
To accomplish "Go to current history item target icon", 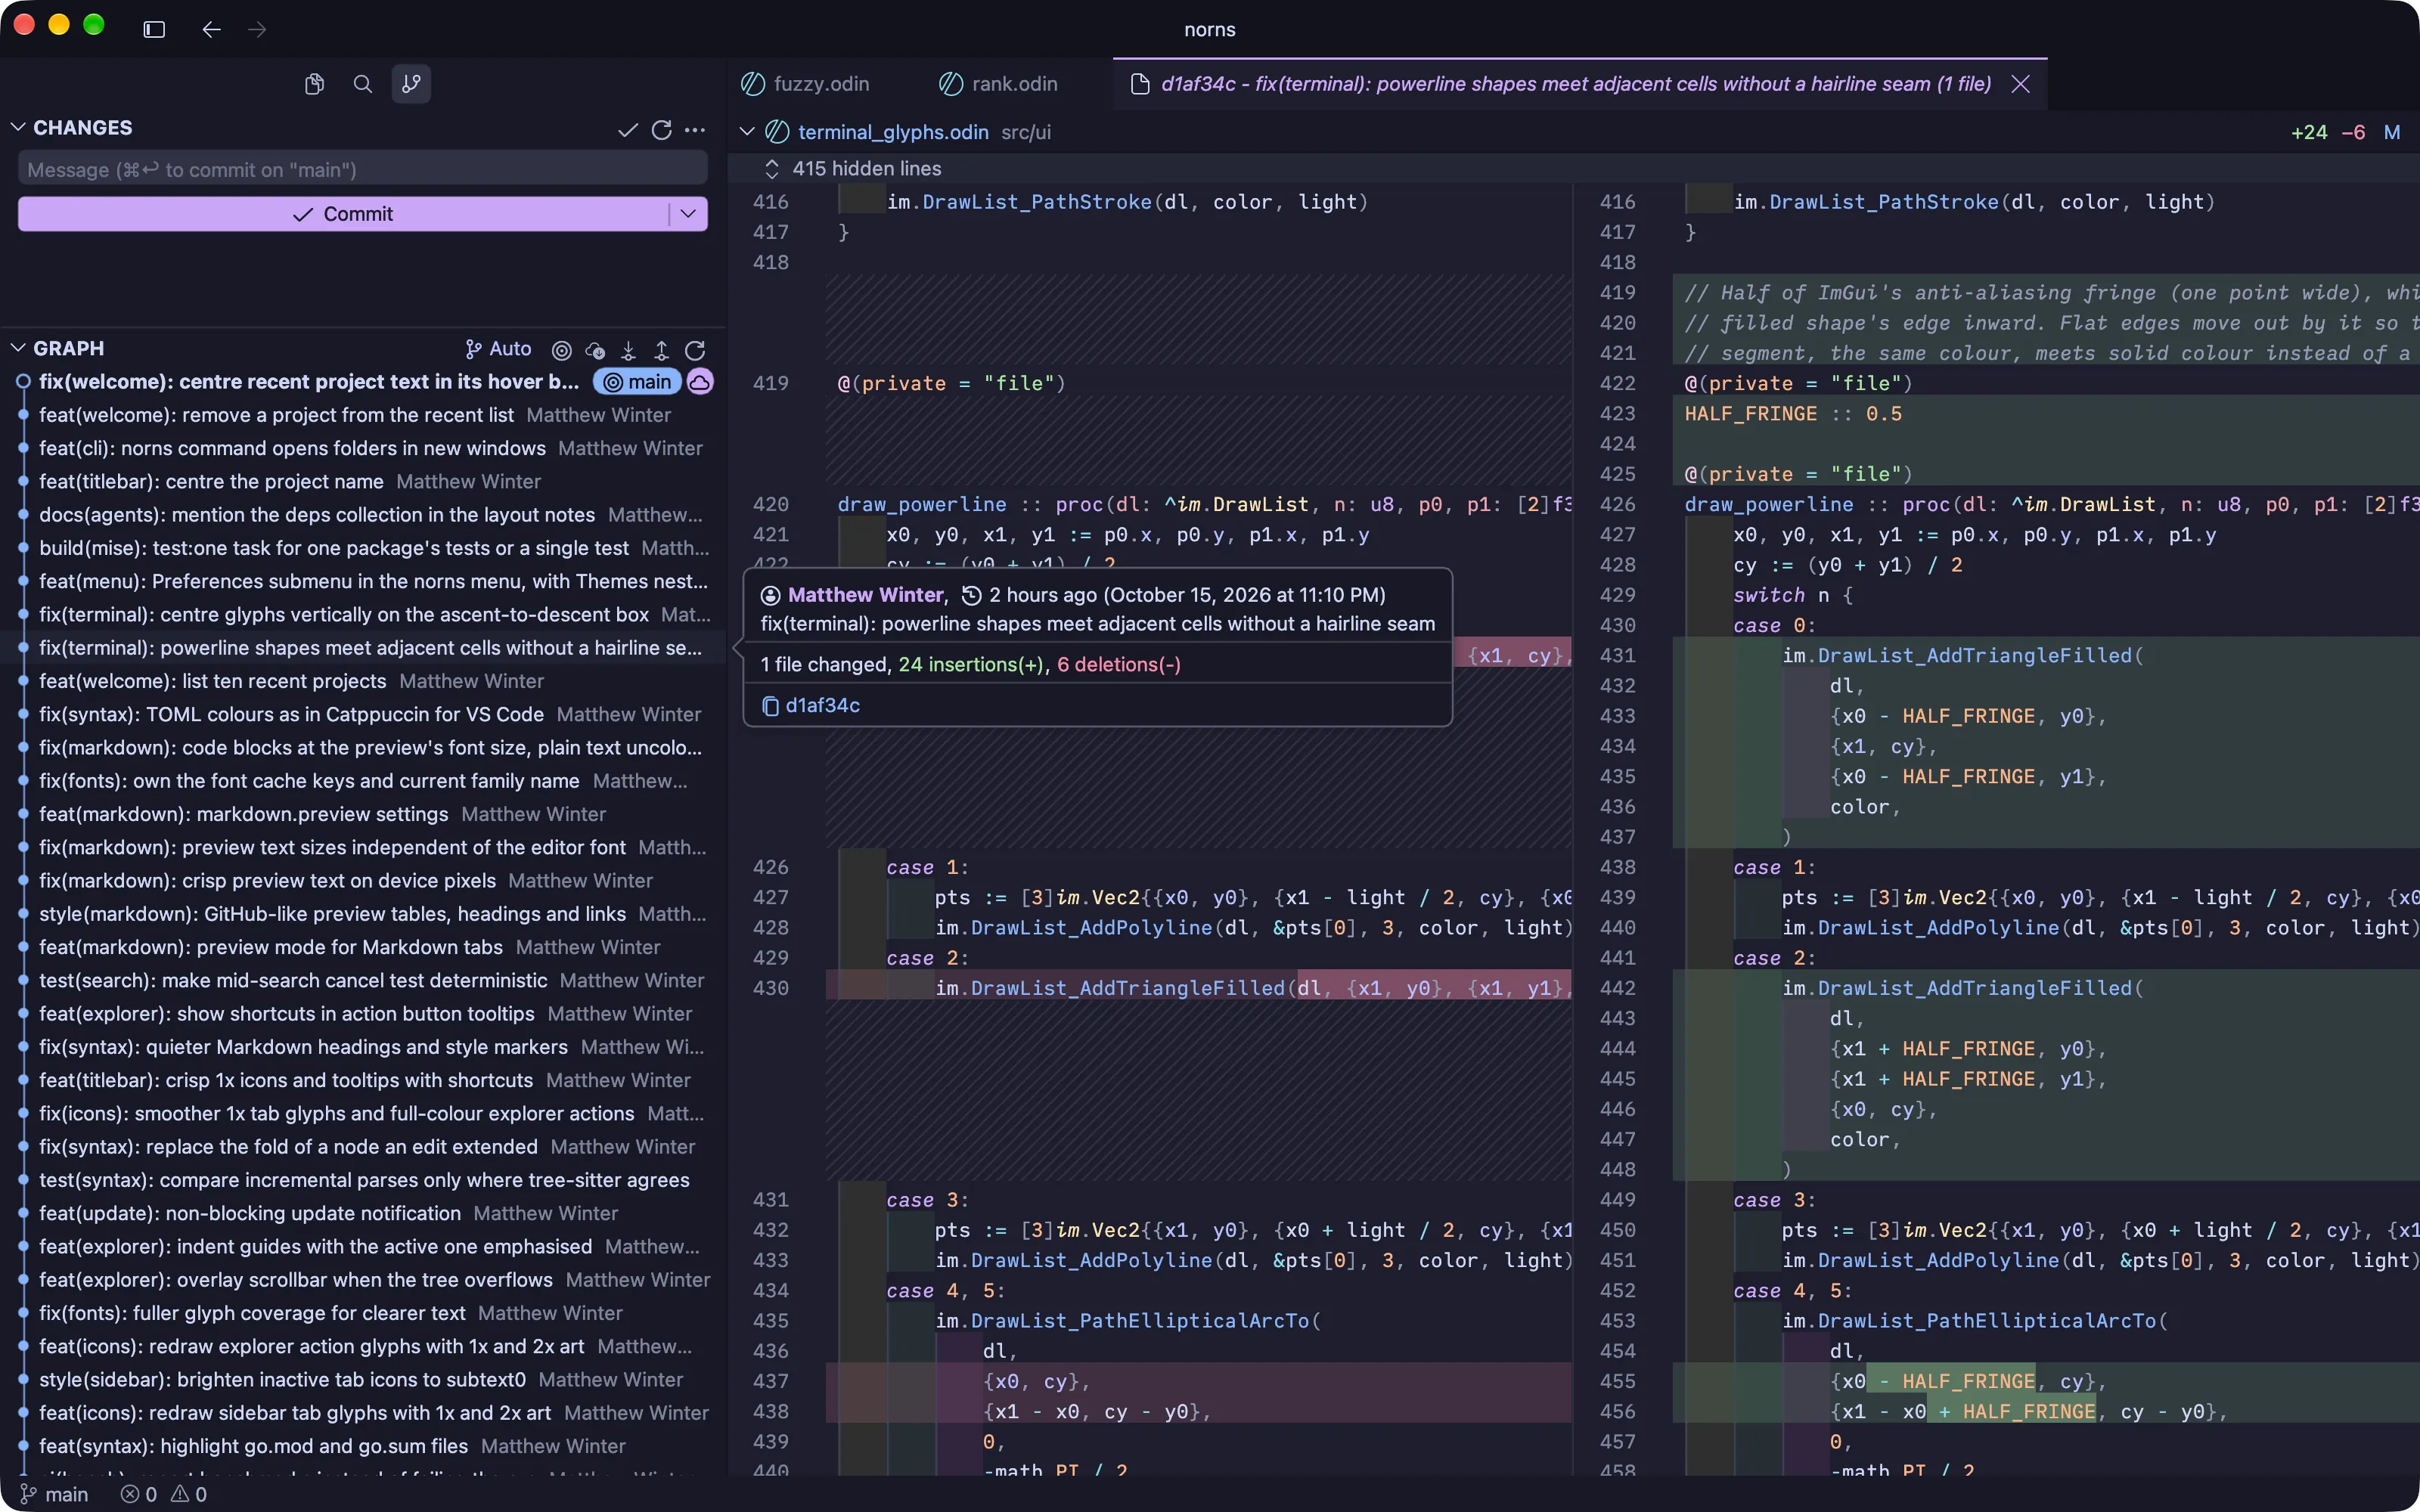I will pyautogui.click(x=562, y=350).
